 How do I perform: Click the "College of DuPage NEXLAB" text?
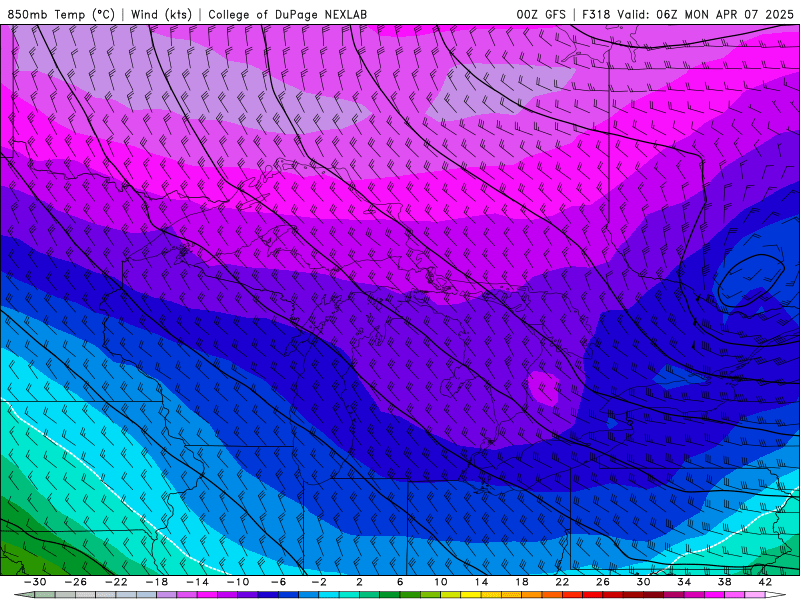[287, 14]
